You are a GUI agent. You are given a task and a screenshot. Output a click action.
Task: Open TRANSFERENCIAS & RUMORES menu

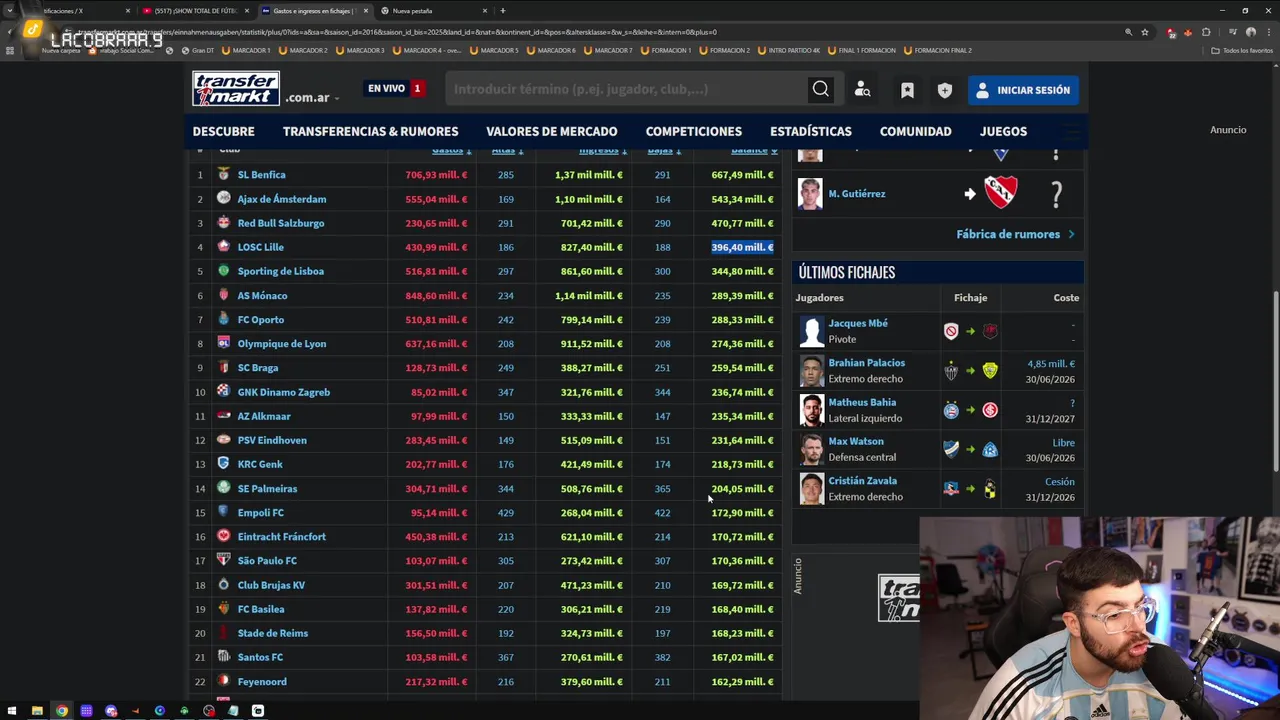(x=370, y=131)
